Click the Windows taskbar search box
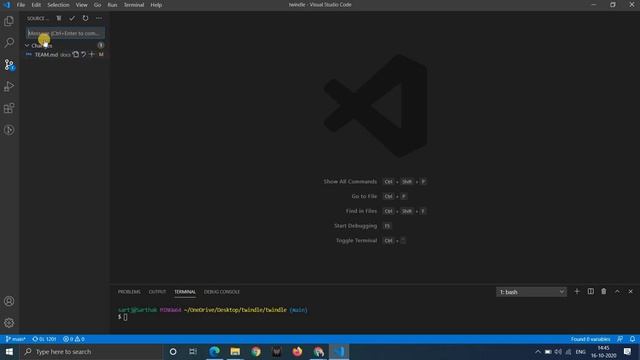The height and width of the screenshot is (360, 640). [x=91, y=351]
